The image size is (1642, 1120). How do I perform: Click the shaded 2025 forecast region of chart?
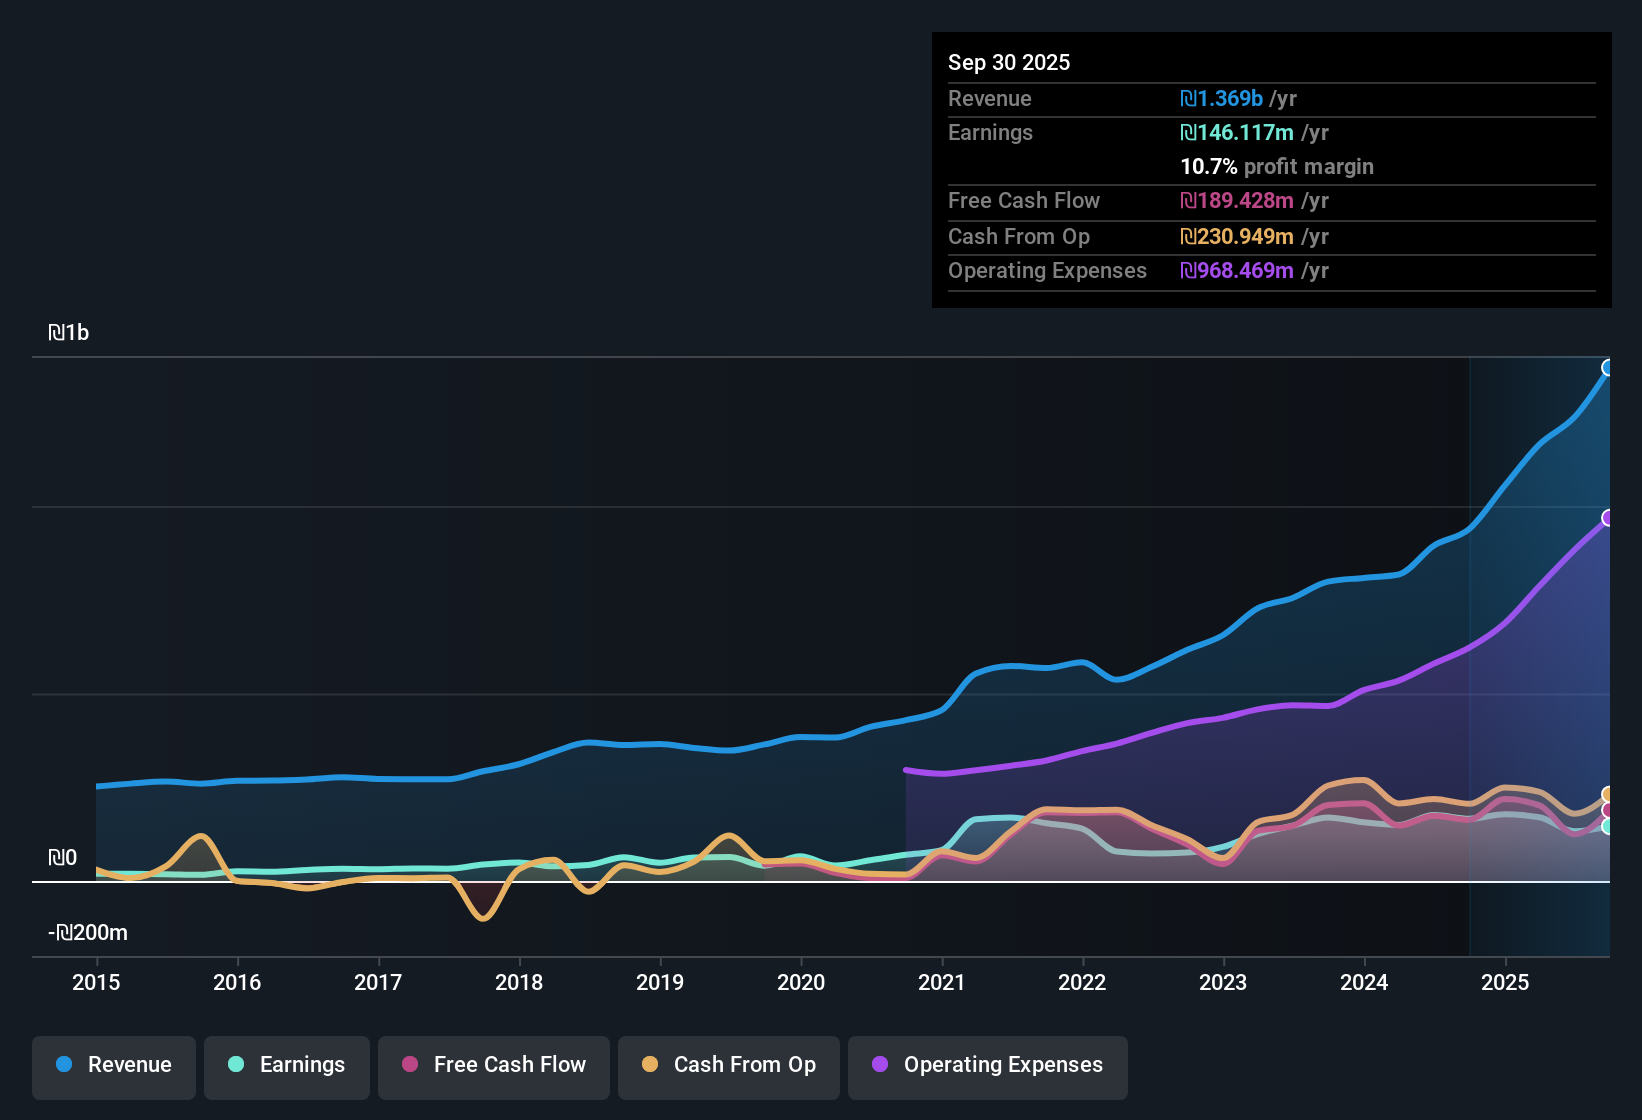point(1540,650)
